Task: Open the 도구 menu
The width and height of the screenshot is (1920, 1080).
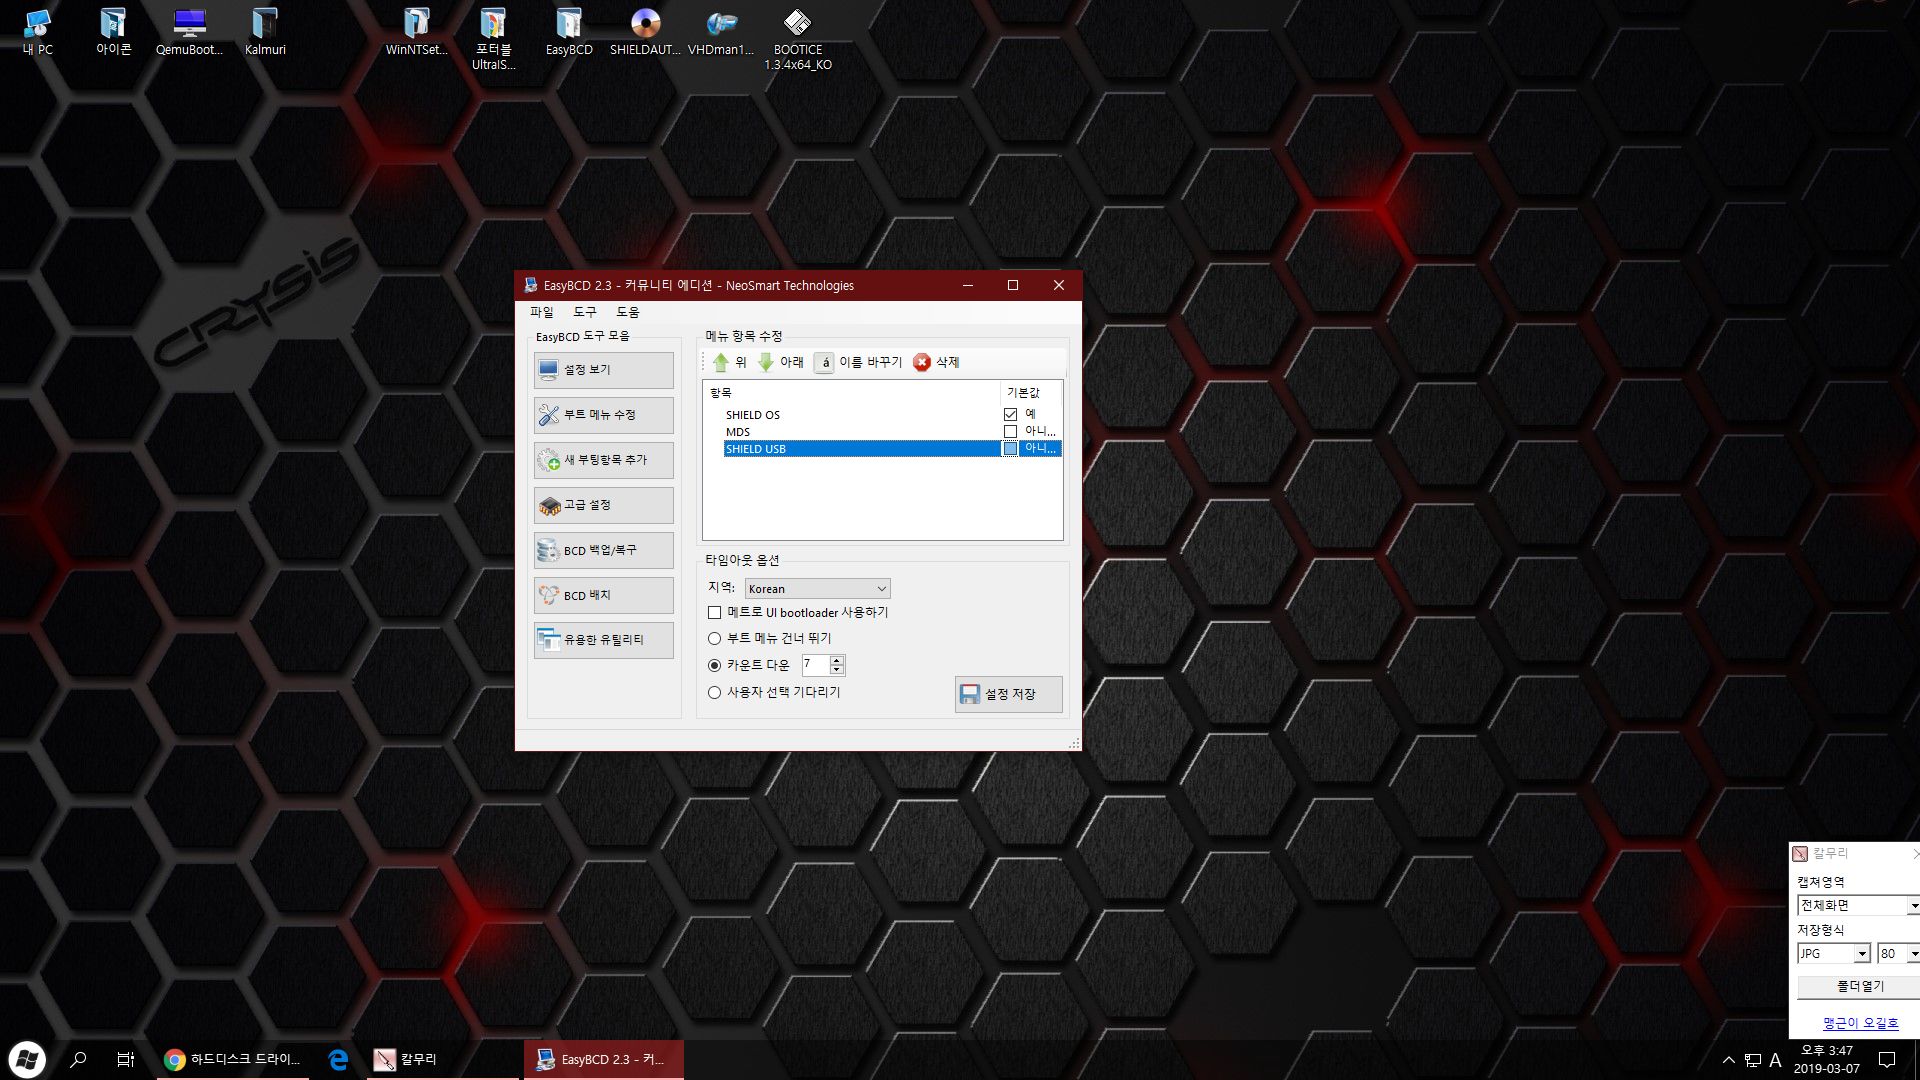Action: [x=584, y=312]
